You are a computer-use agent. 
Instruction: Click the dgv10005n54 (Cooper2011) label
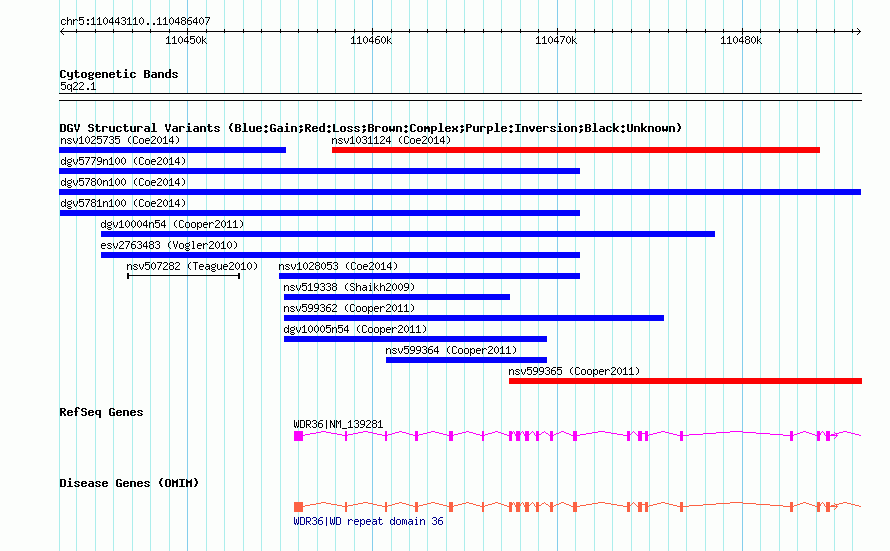355,329
